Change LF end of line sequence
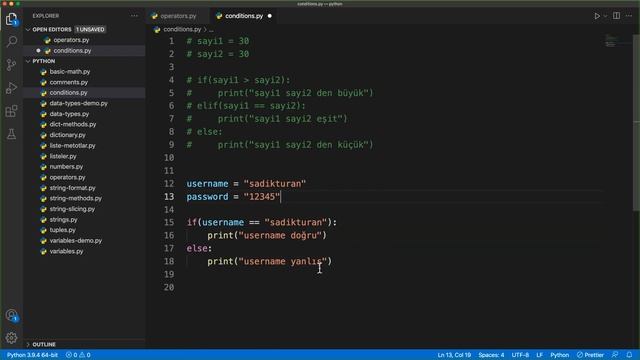Viewport: 640px width, 360px height. [539, 355]
